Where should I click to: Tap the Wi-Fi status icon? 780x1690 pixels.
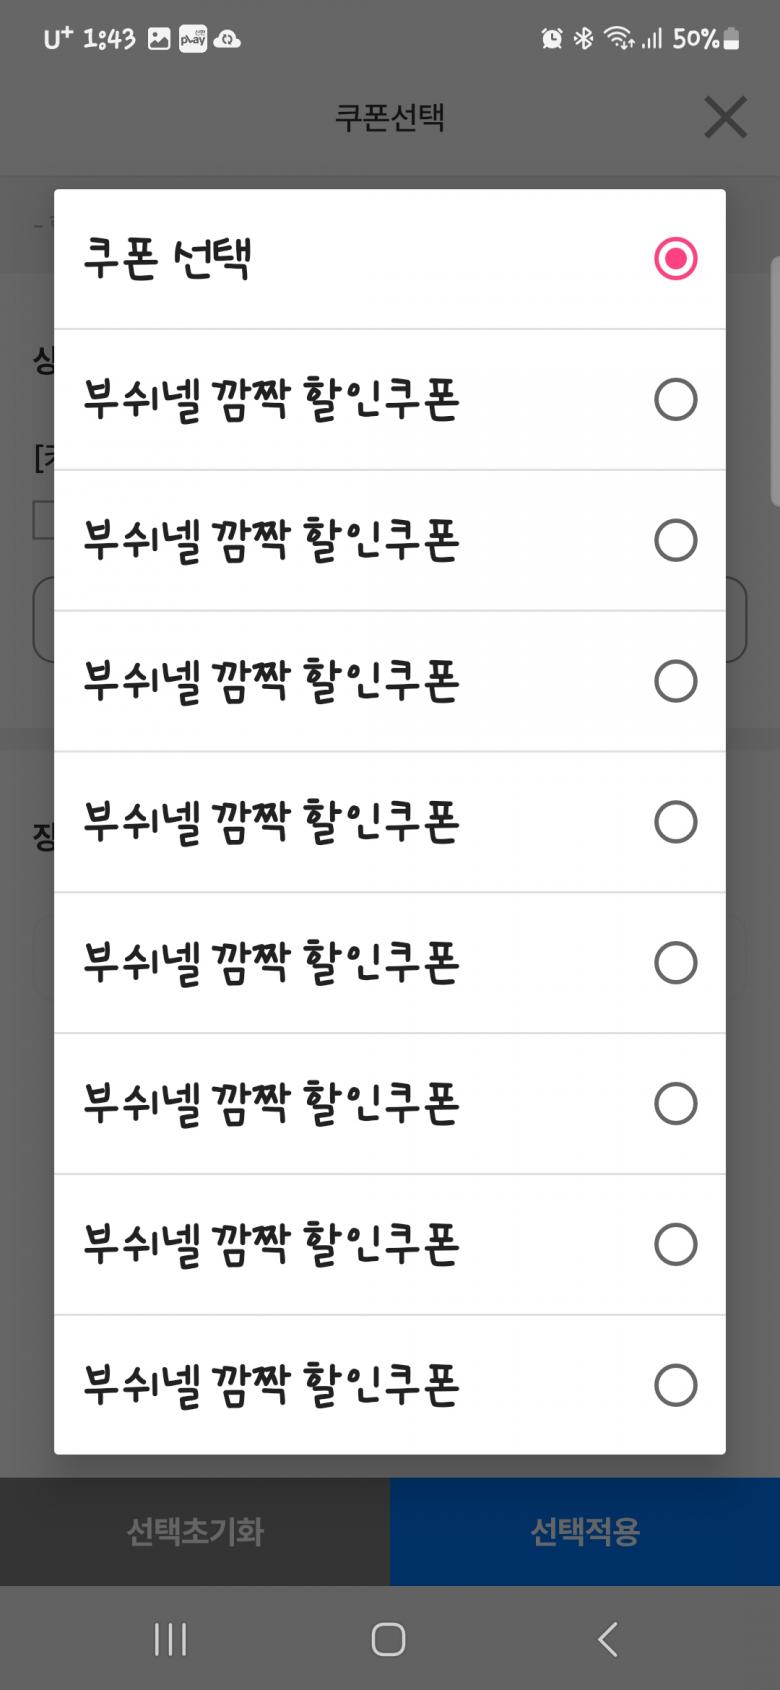619,39
